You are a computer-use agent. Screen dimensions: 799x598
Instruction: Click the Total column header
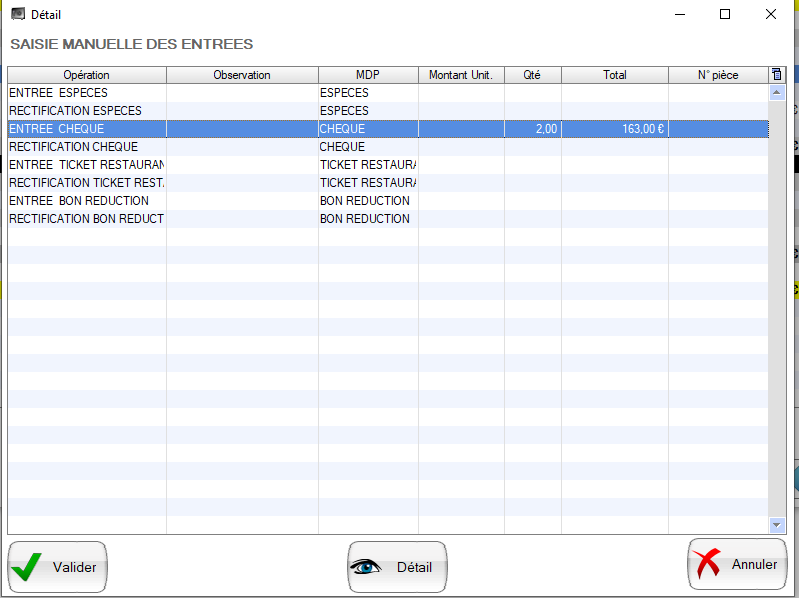point(614,75)
